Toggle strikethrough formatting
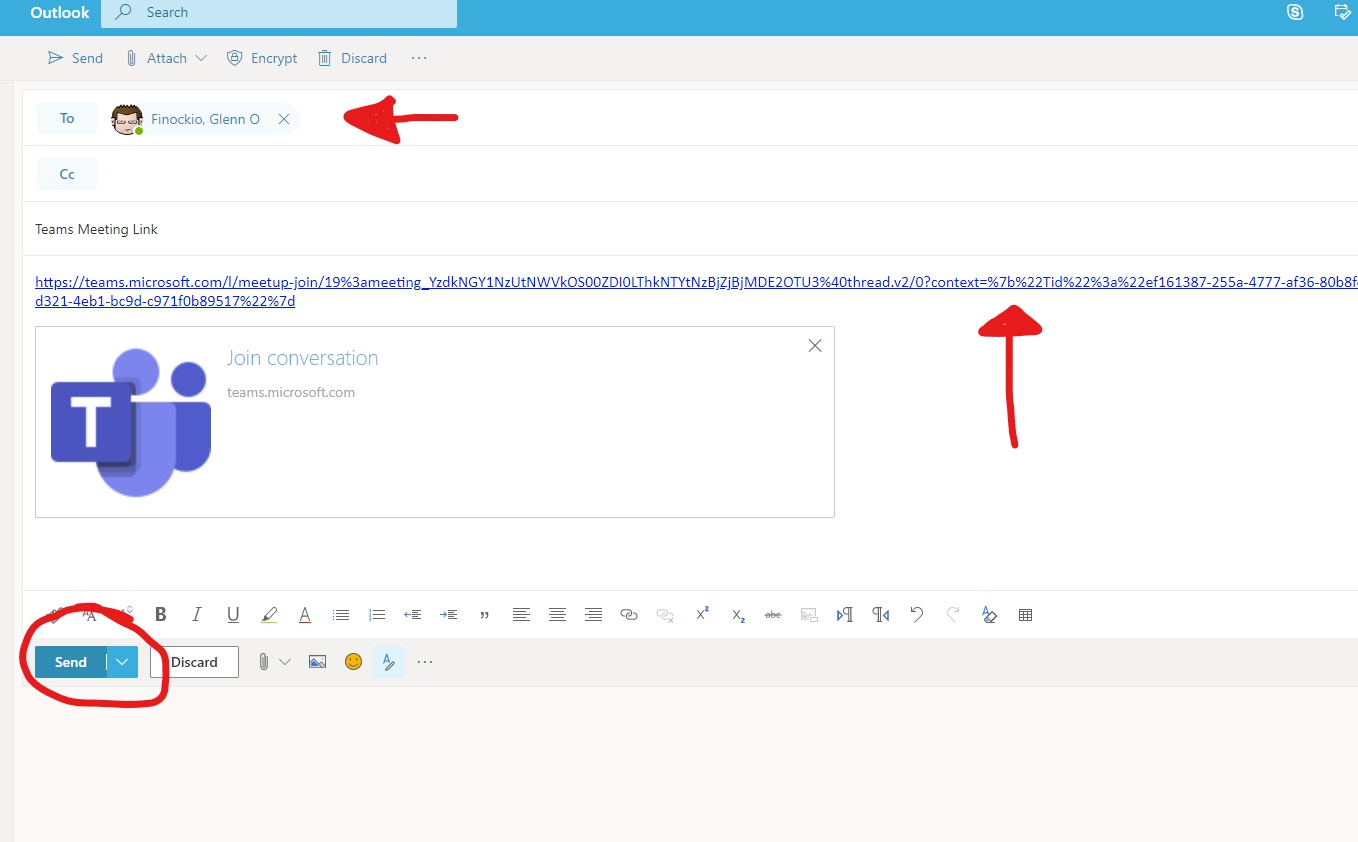 coord(773,615)
